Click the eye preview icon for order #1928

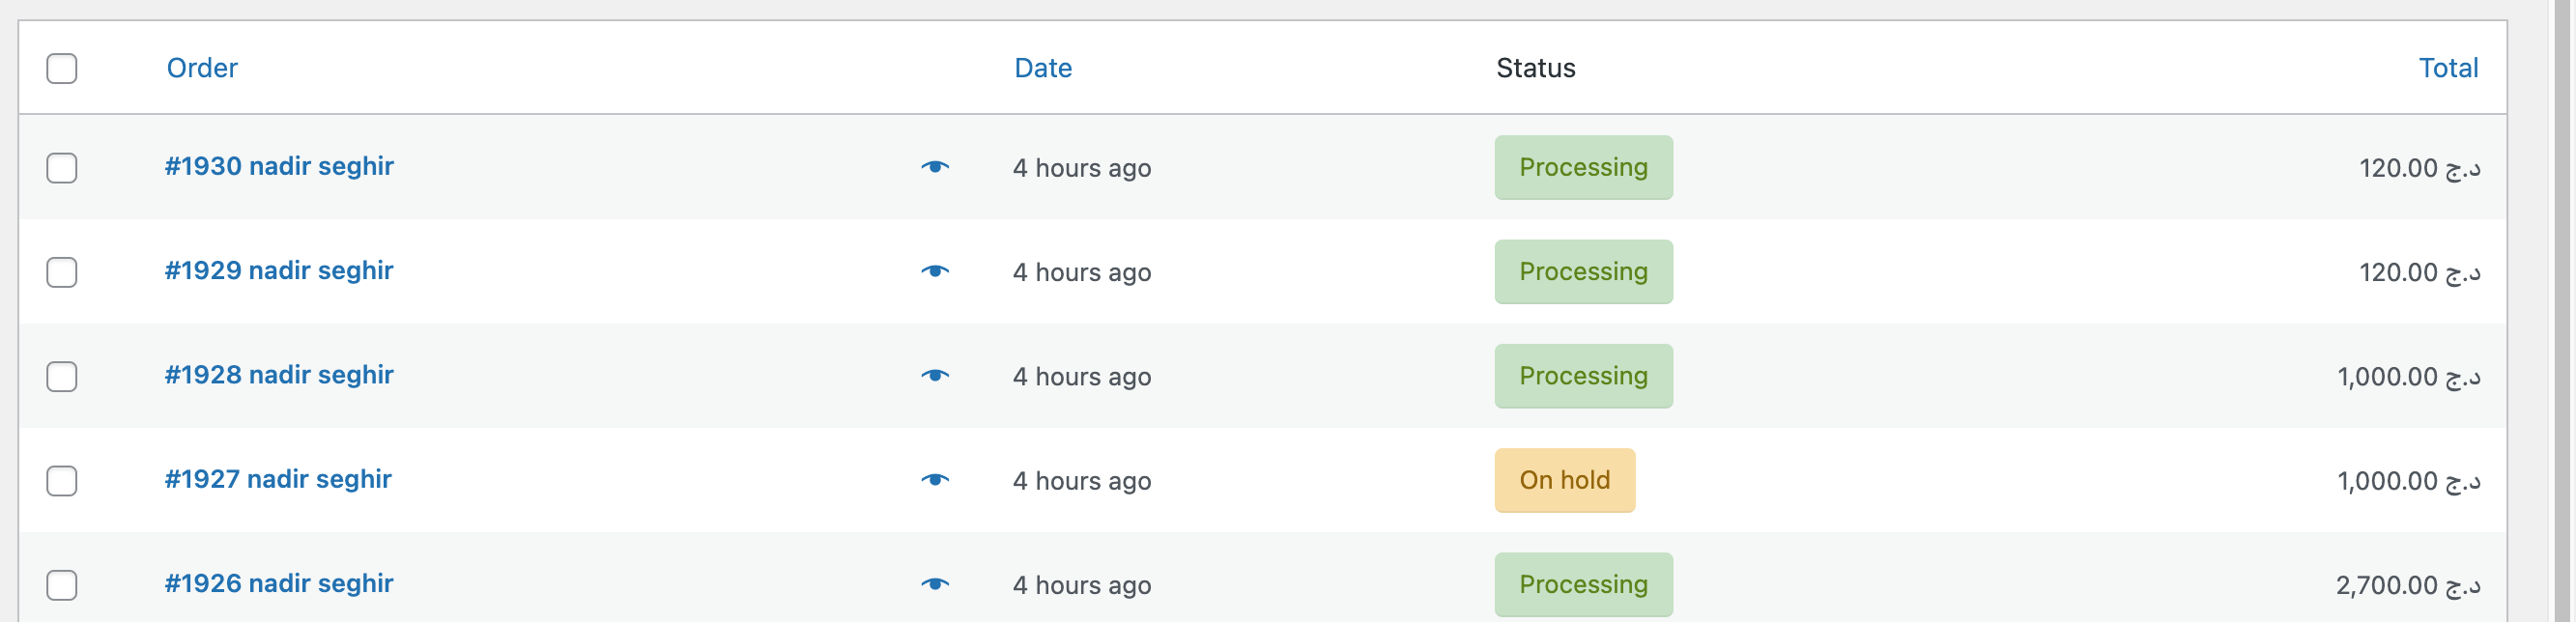point(936,375)
